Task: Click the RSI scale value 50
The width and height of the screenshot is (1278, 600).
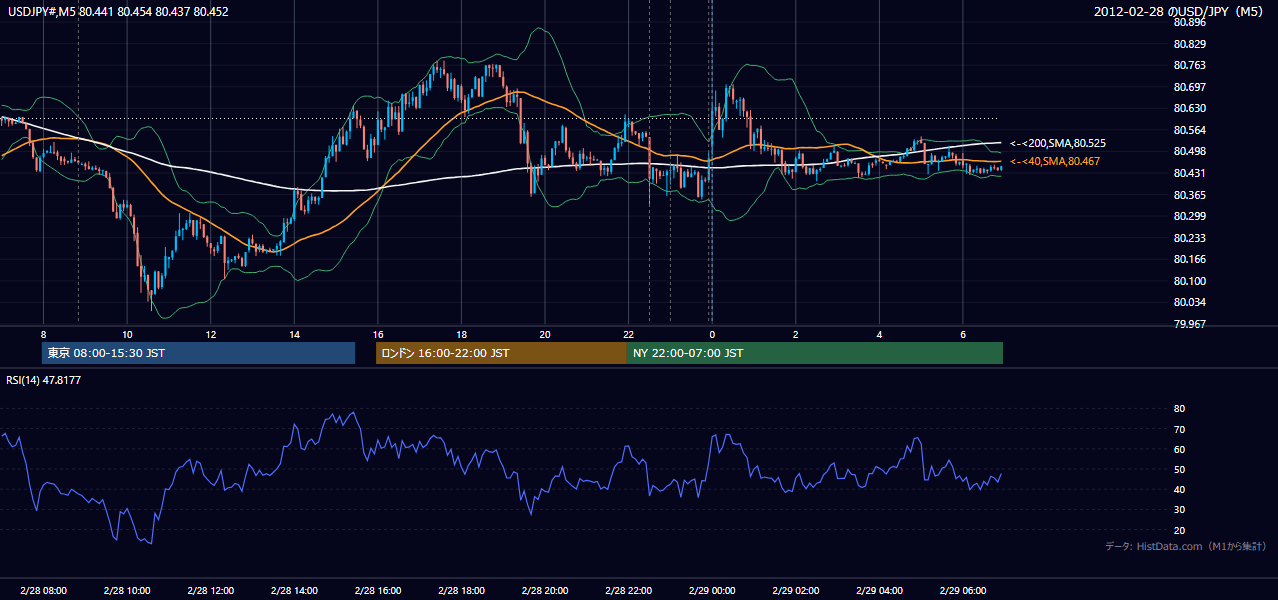Action: (1180, 470)
